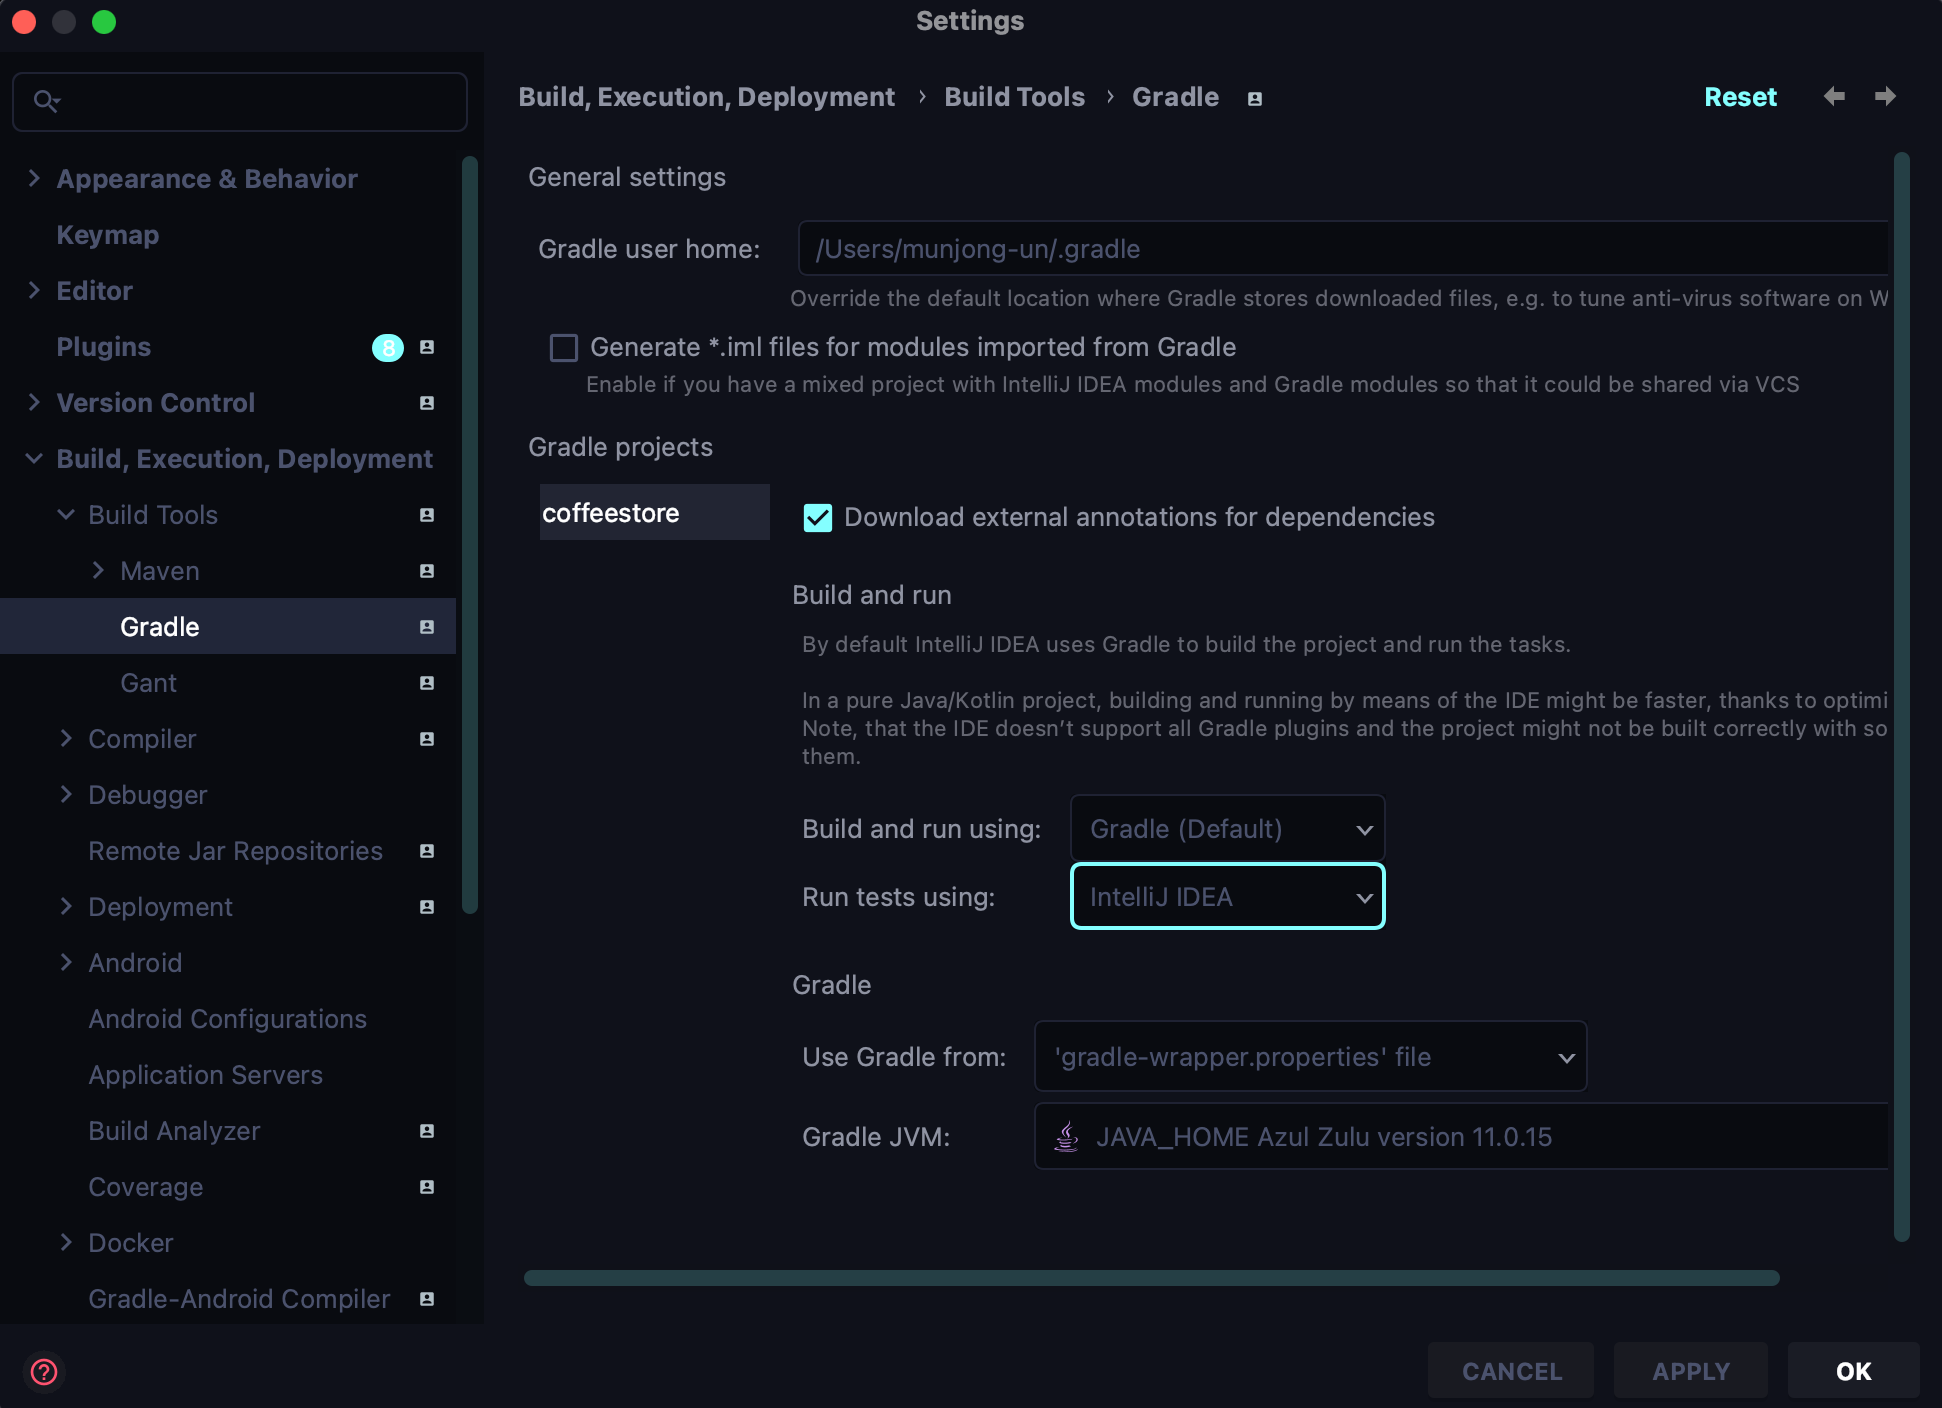Image resolution: width=1942 pixels, height=1408 pixels.
Task: Click Build Tools in the breadcrumb
Action: [x=1014, y=97]
